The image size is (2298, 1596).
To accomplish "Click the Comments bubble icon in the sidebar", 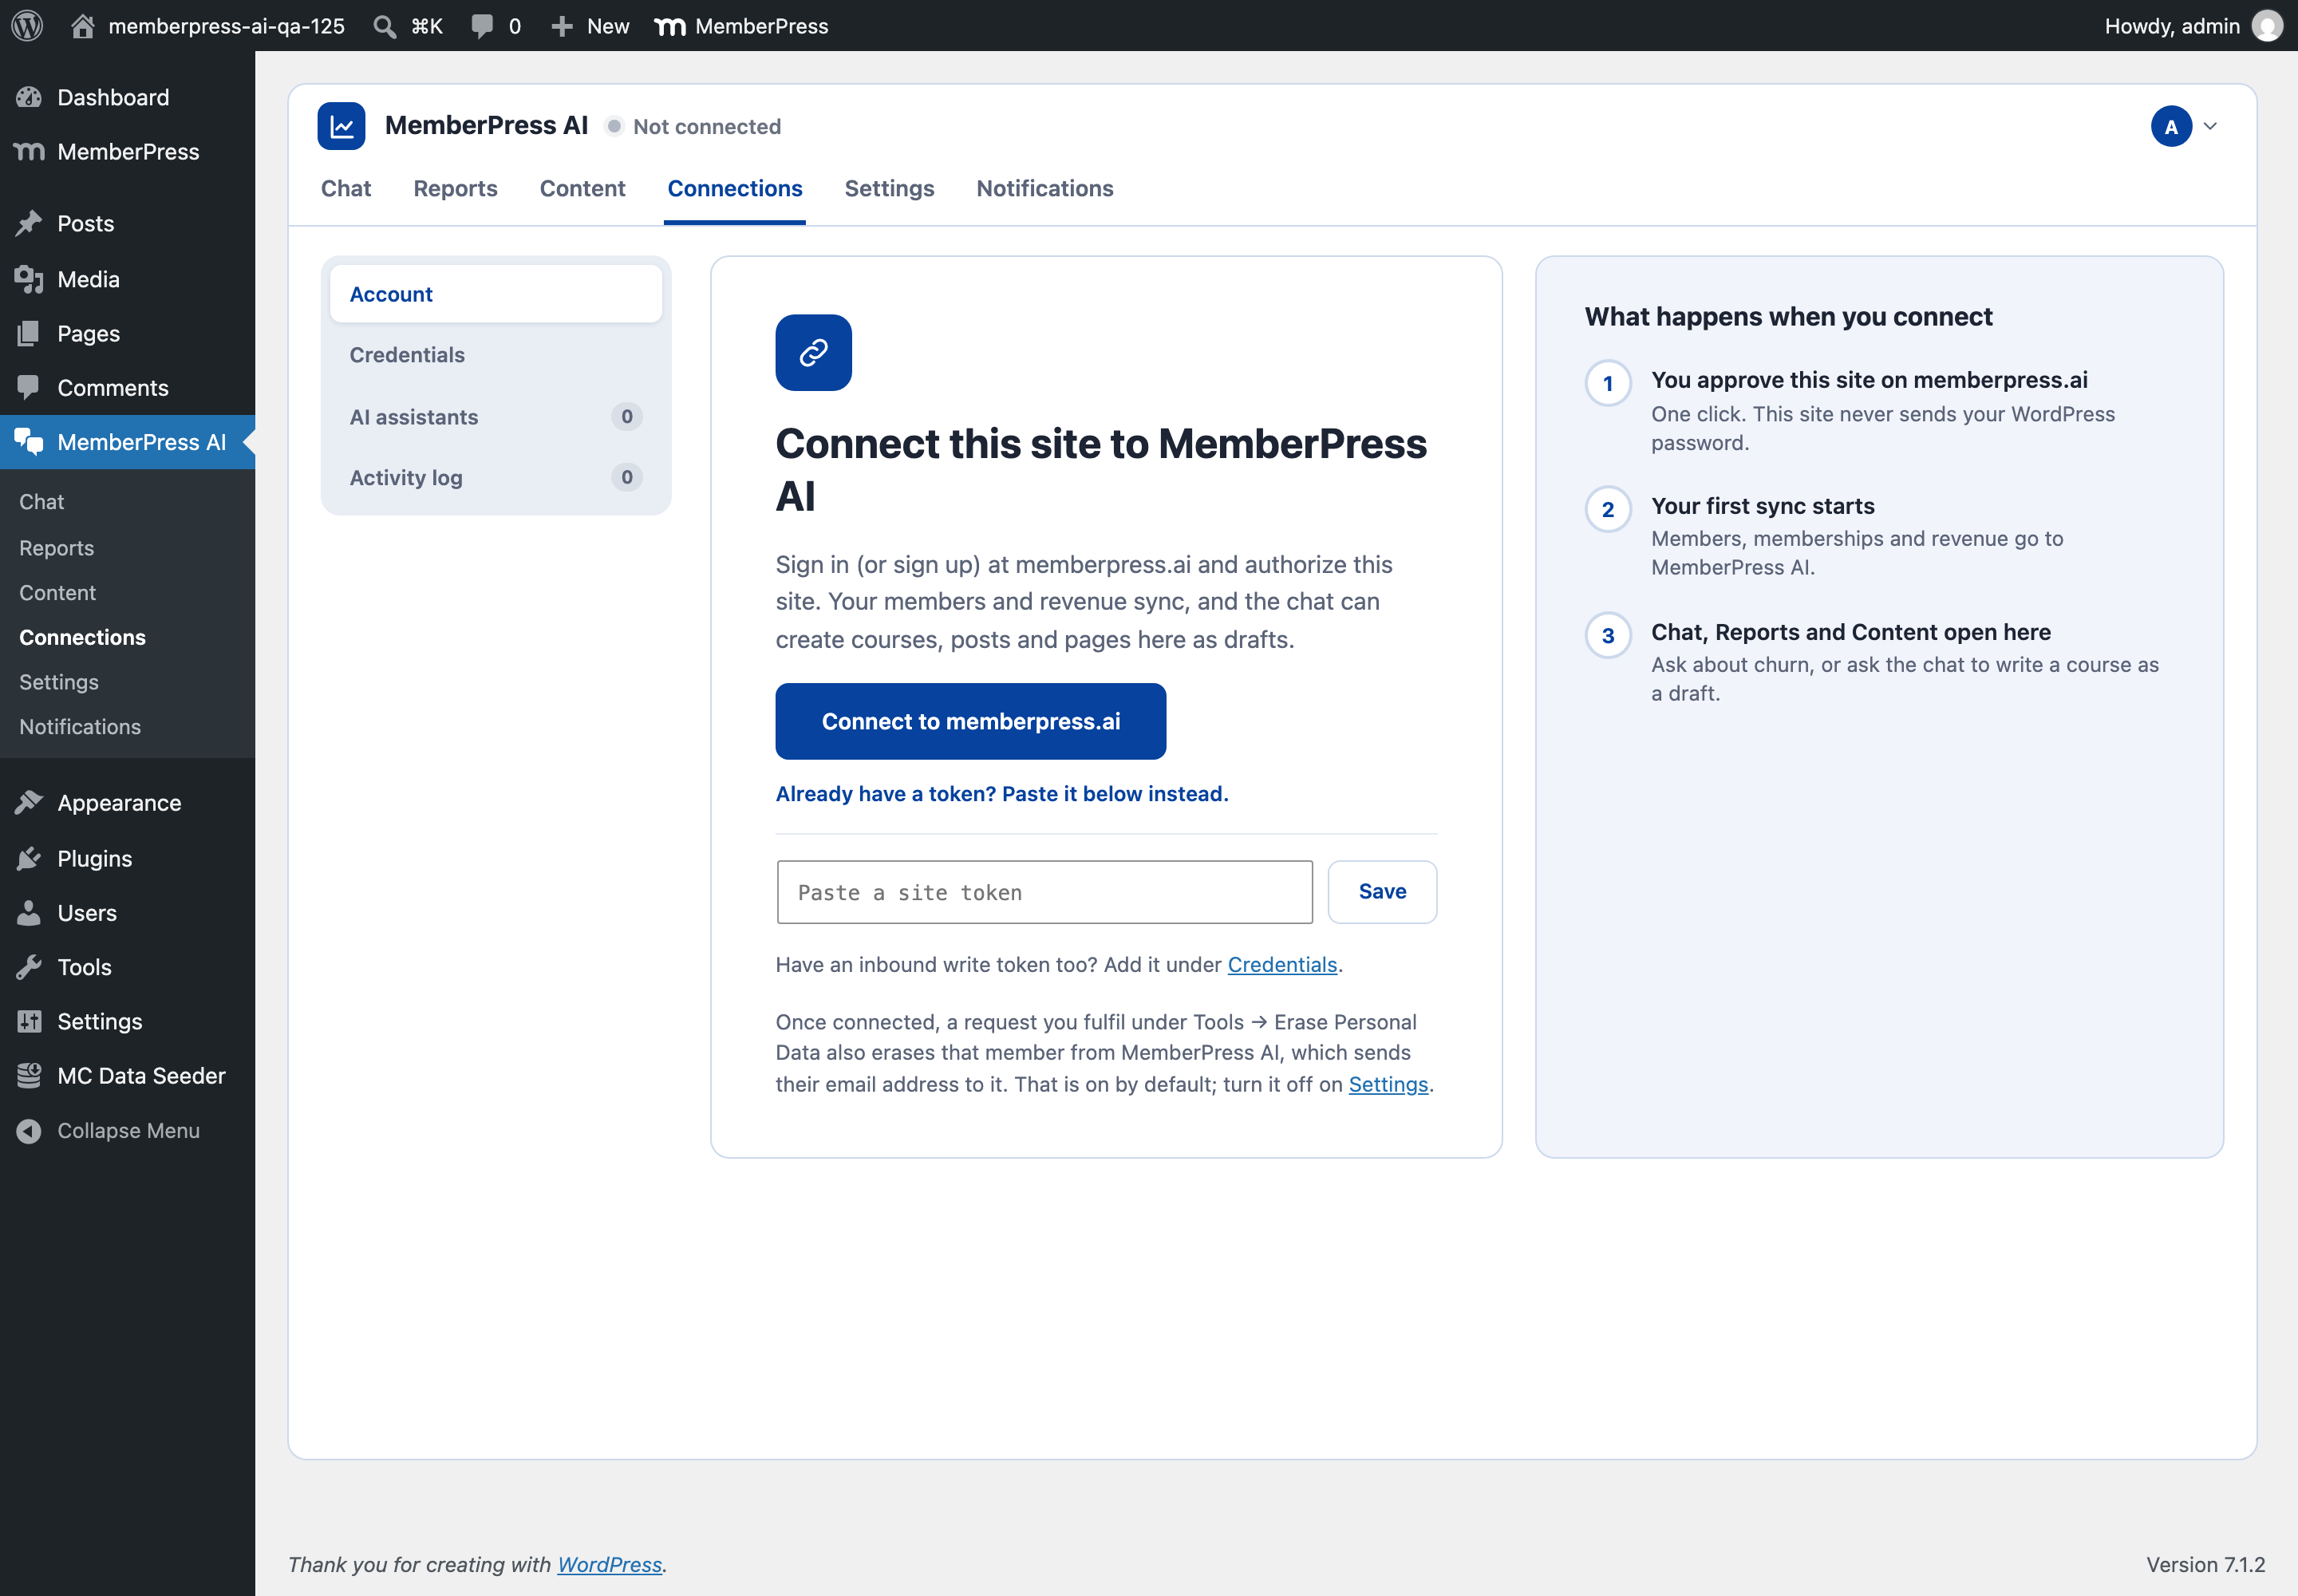I will (x=29, y=387).
